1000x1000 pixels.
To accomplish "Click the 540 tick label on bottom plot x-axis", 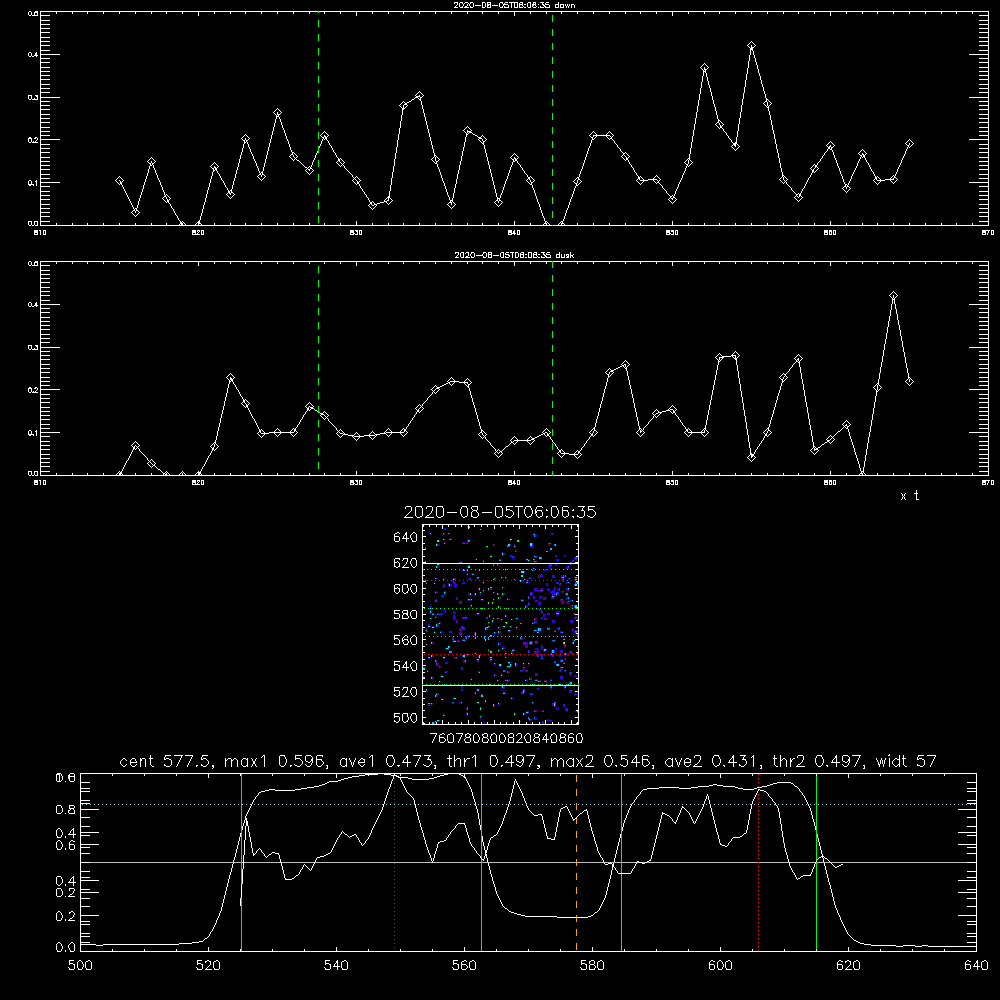I will [336, 966].
